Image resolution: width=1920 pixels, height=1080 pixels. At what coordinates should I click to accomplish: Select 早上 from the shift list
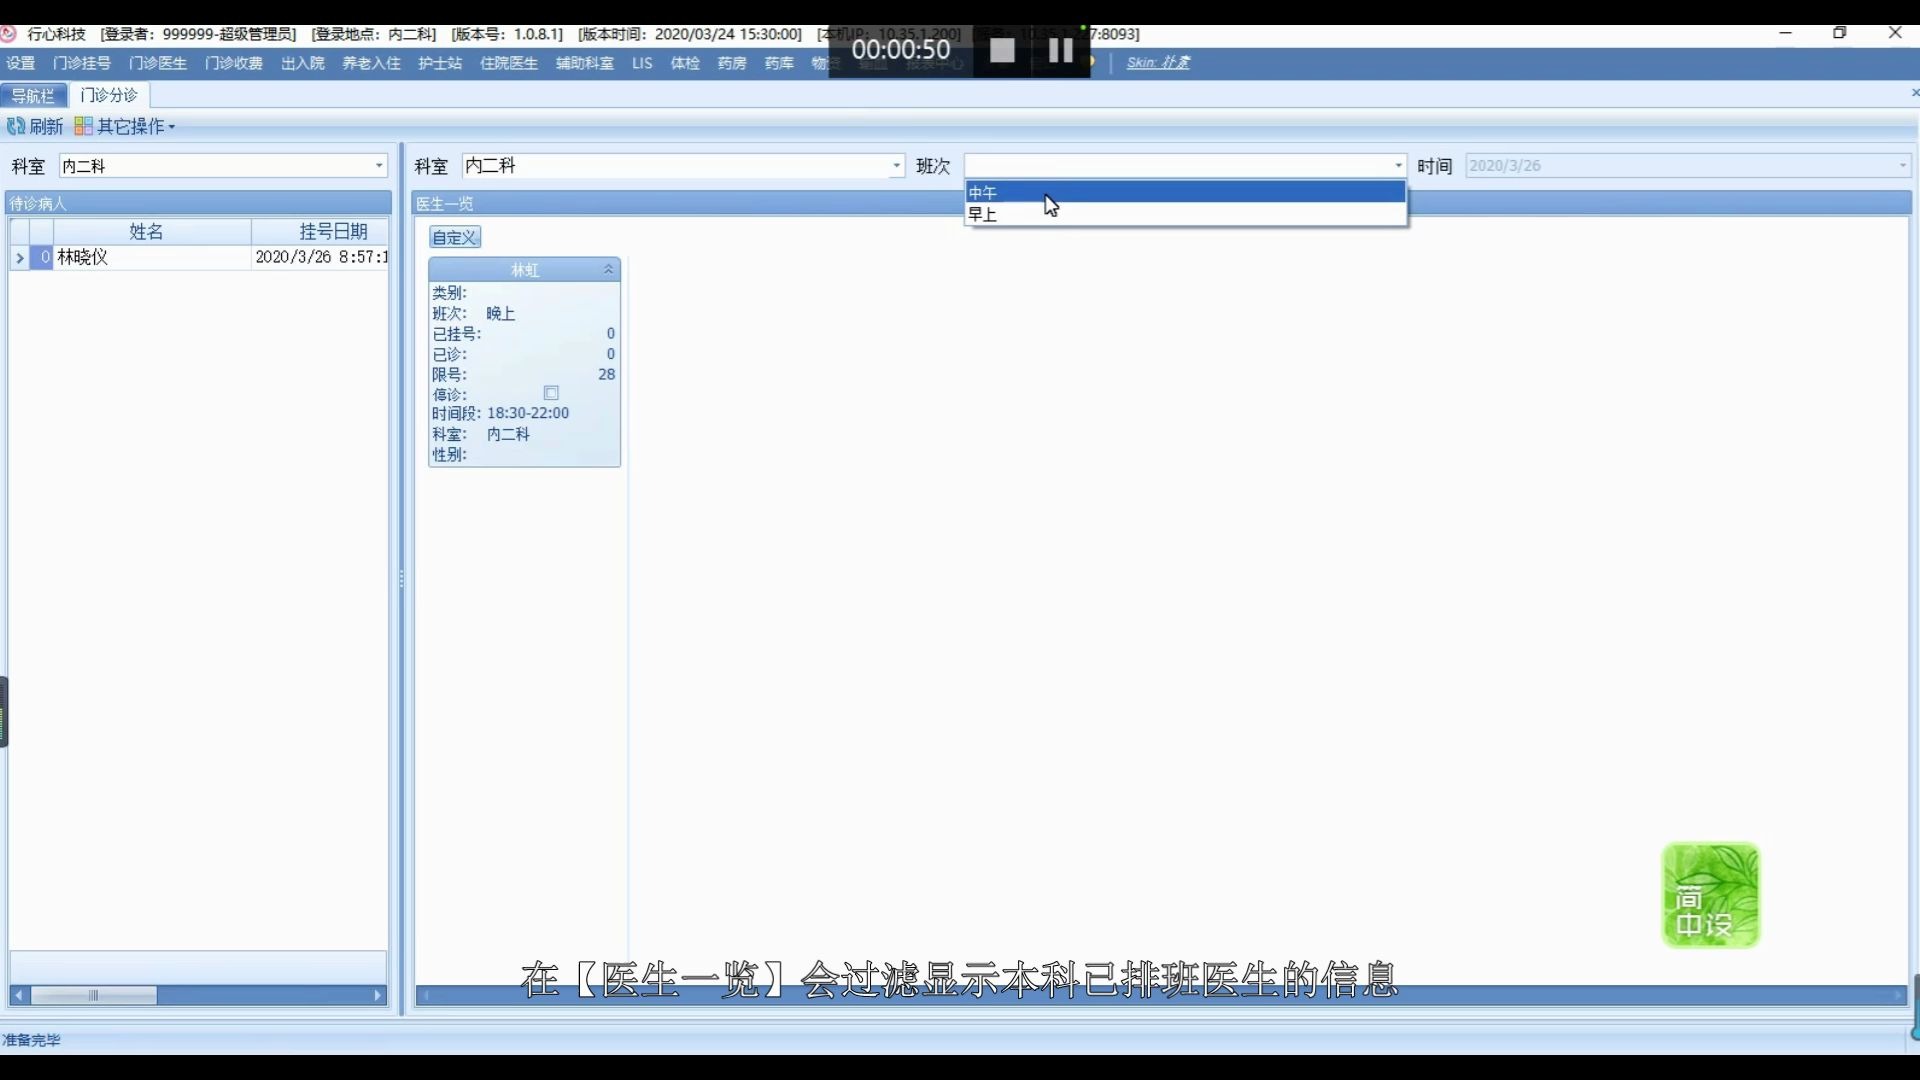click(984, 214)
